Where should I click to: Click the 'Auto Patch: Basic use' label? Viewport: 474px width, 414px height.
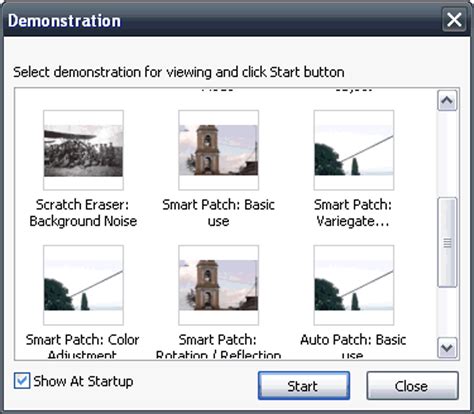point(353,347)
